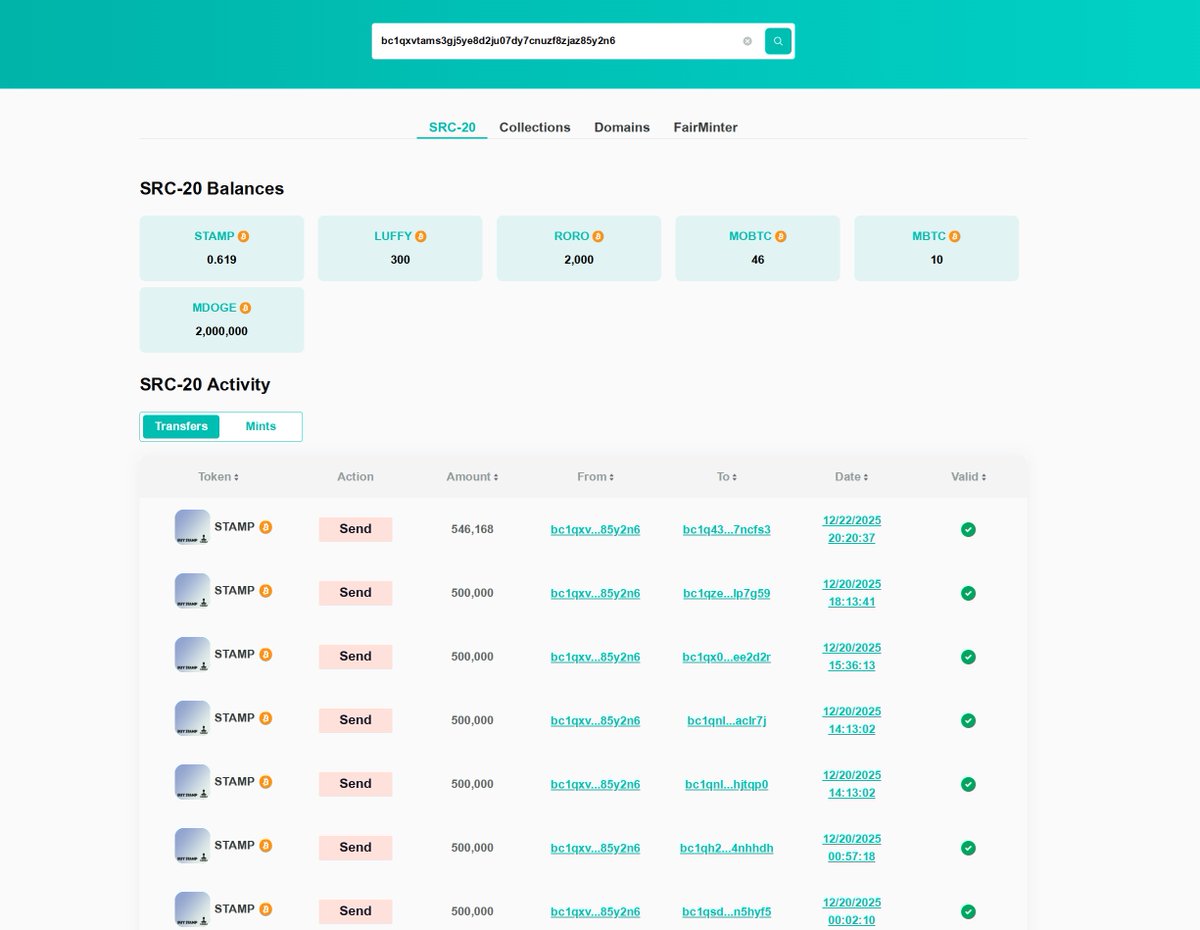Open recipient address bc1qx0...ee2d2r

(x=727, y=657)
